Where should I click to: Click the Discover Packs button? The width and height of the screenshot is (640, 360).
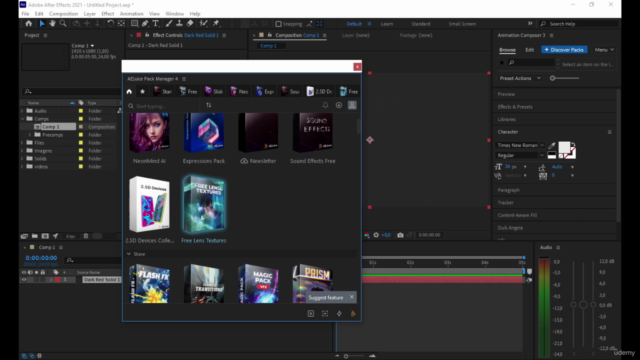pyautogui.click(x=564, y=50)
